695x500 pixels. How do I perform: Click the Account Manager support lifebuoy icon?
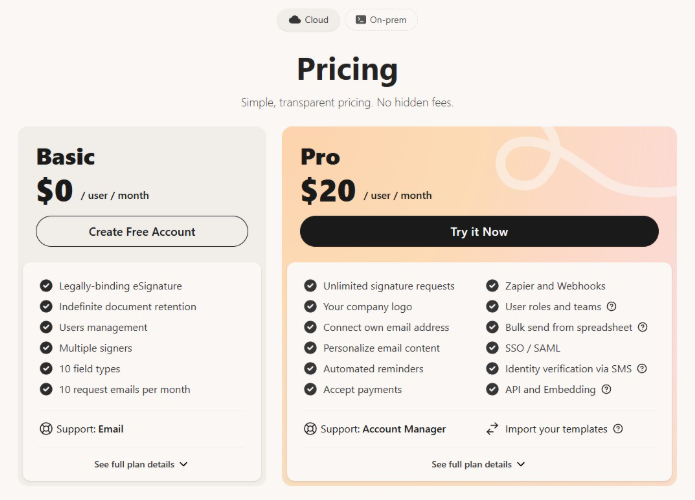[x=310, y=429]
